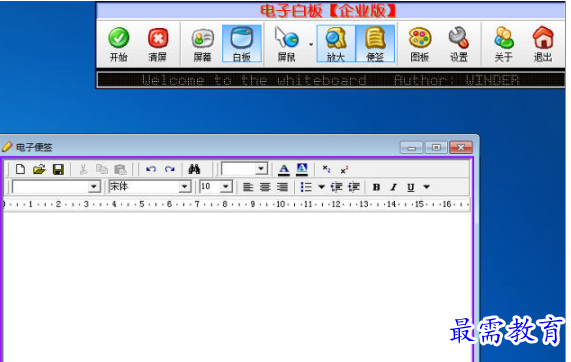Toggle the 白板 whiteboard mode
Screen dimensions: 571x362
tap(242, 44)
